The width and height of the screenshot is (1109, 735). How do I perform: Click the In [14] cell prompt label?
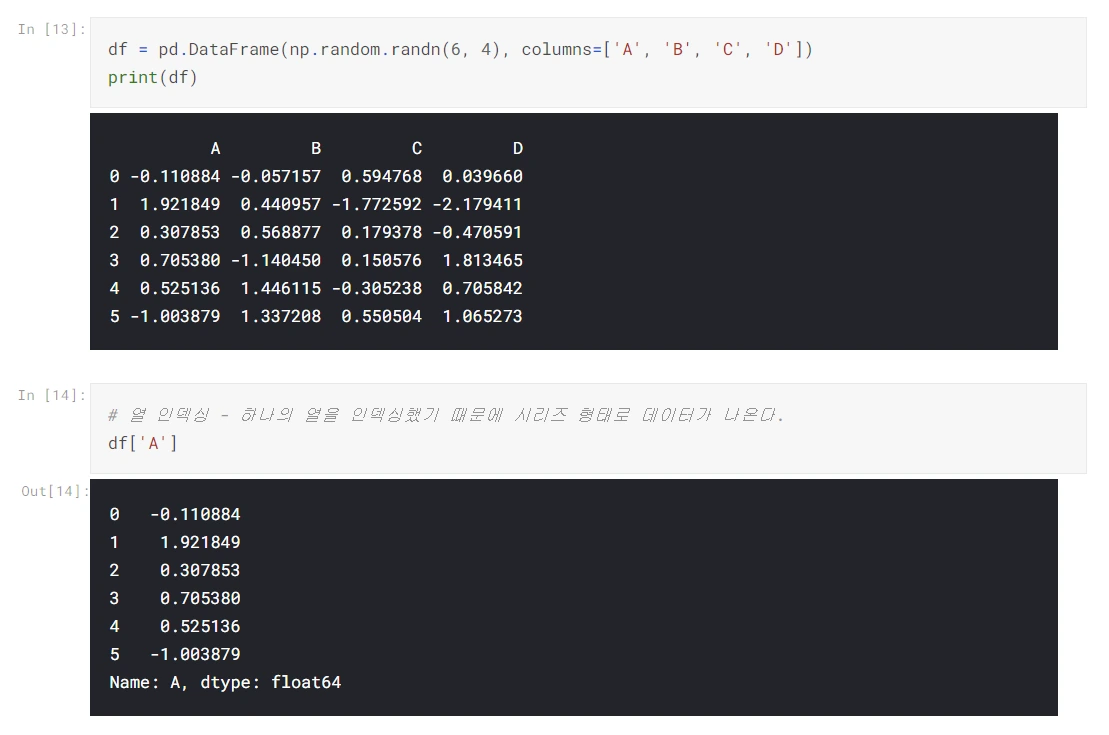point(52,395)
